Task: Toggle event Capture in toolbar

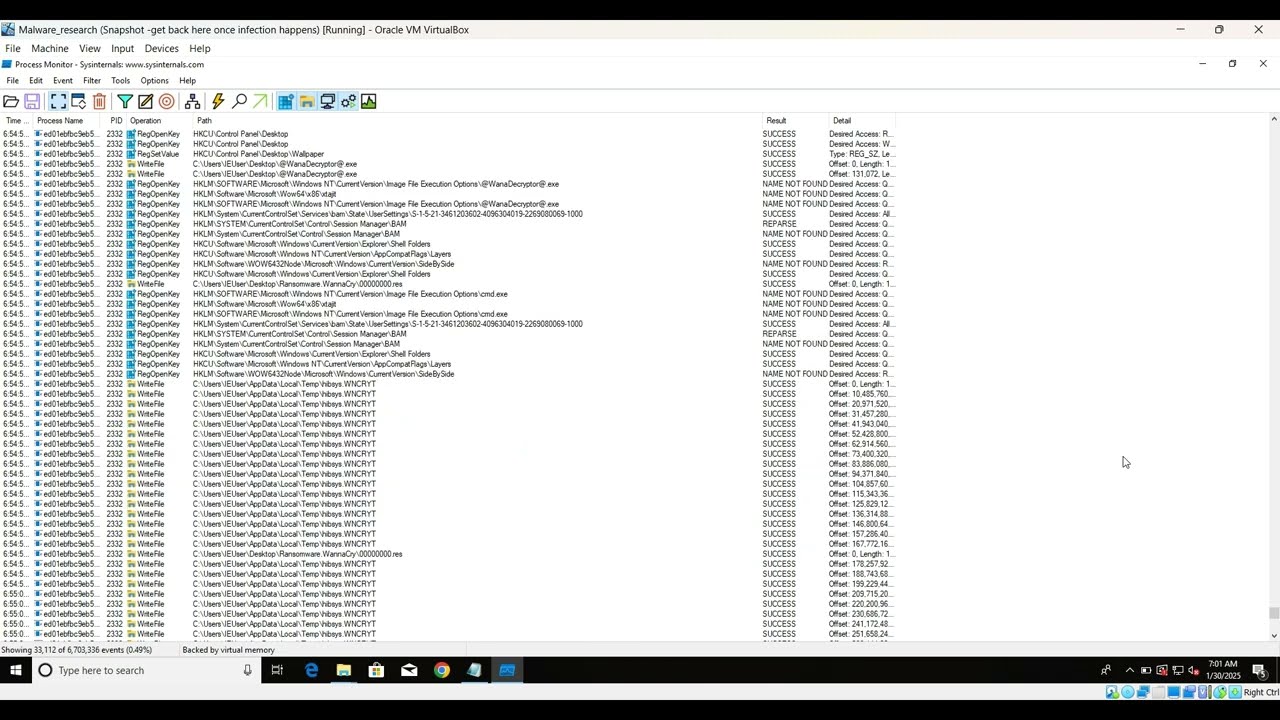Action: tap(58, 101)
